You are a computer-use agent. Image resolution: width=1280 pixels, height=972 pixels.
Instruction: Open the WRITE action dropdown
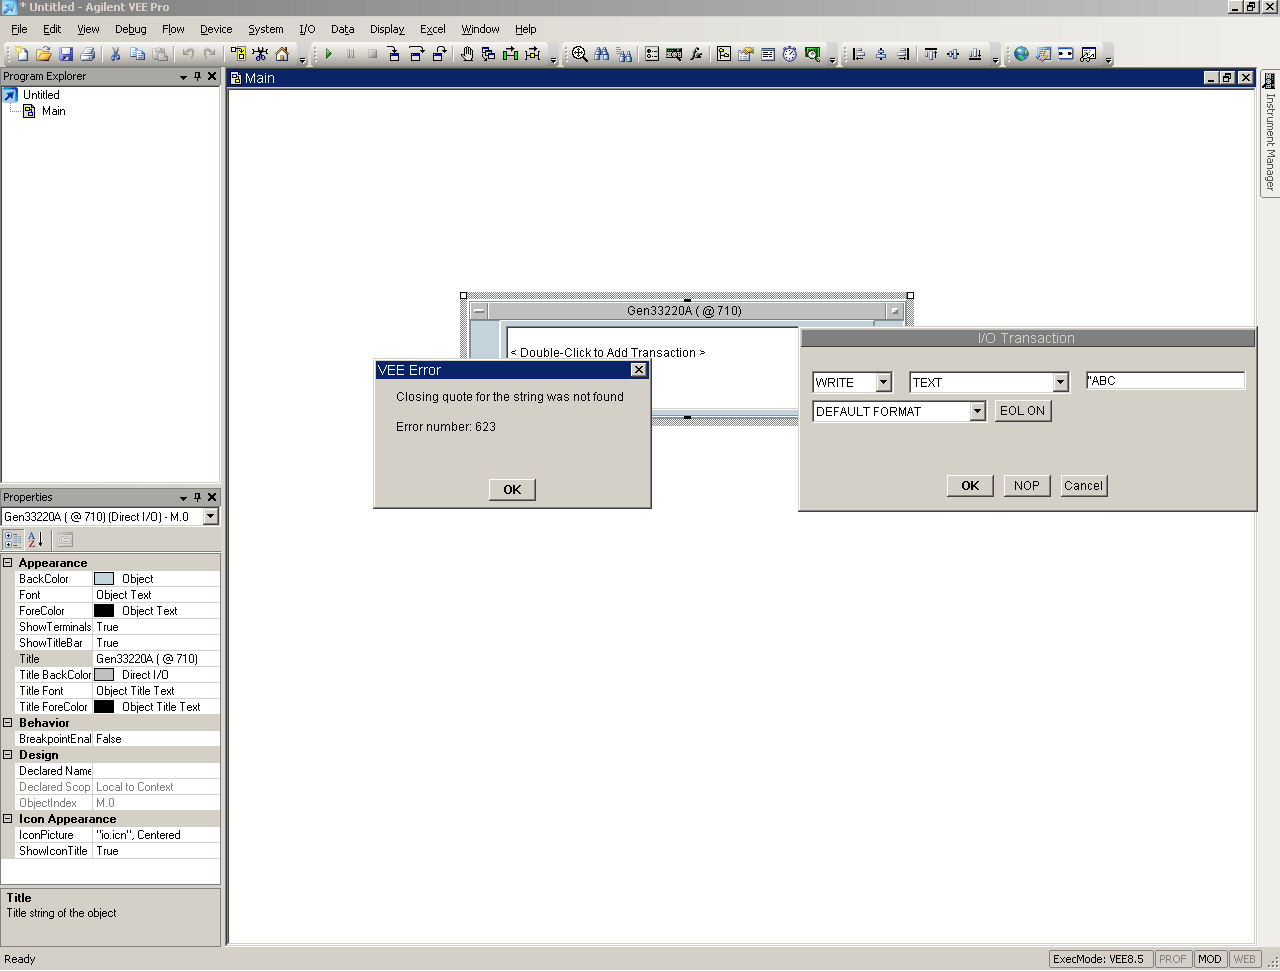[x=883, y=382]
